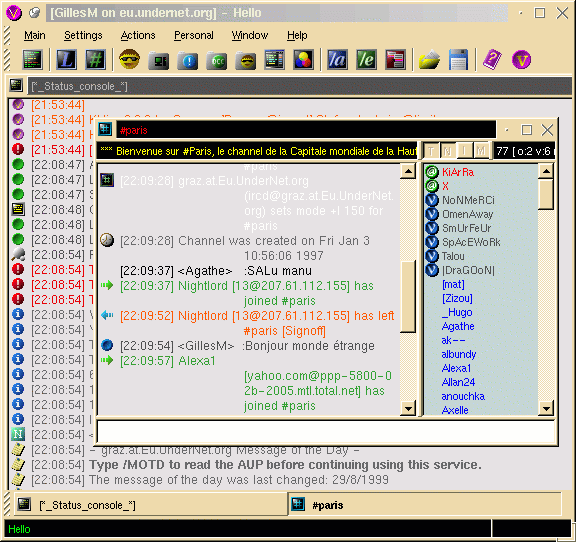This screenshot has width=576, height=542.
Task: Open the colored circles toolbar icon
Action: pos(303,60)
